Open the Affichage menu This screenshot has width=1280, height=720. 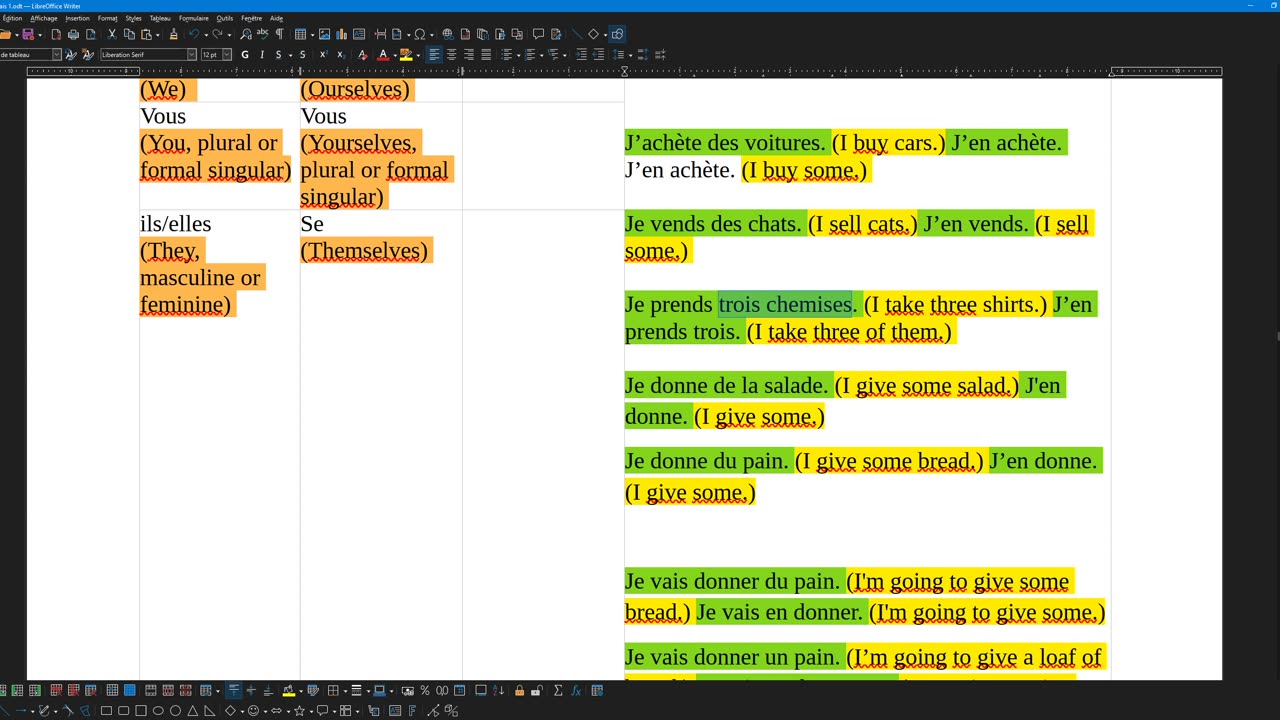pos(43,18)
